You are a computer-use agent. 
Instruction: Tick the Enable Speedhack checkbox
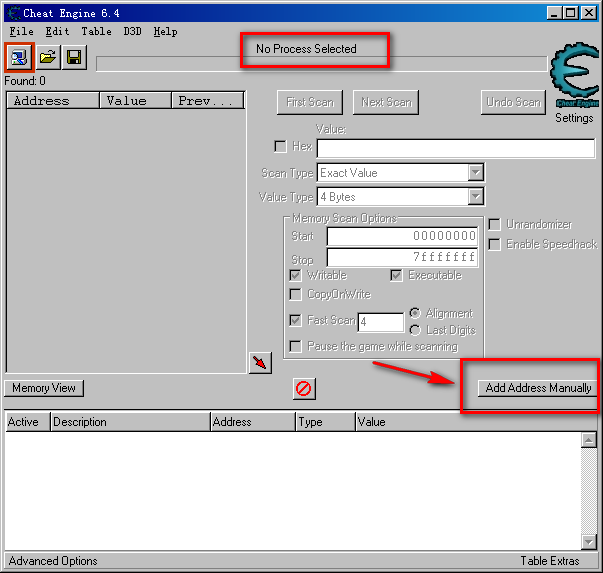click(x=495, y=244)
